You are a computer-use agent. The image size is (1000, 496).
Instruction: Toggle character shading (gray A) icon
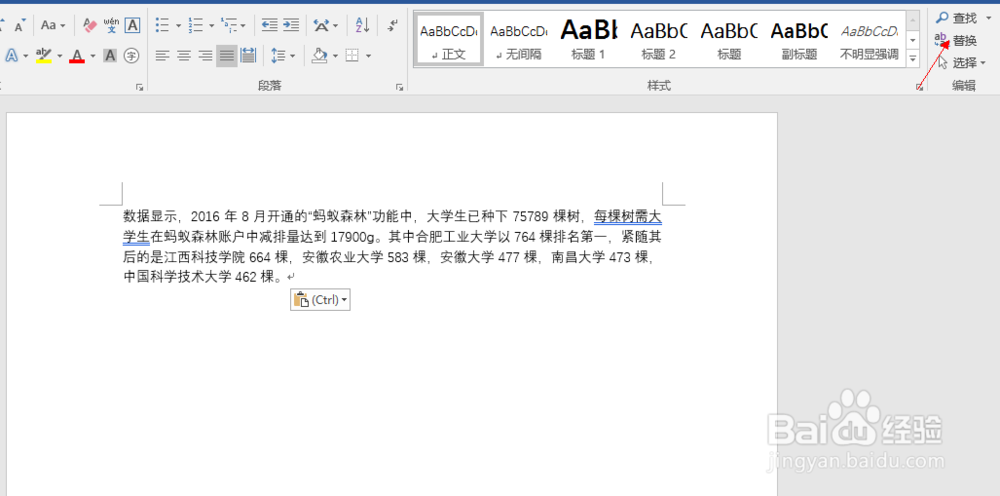click(110, 56)
